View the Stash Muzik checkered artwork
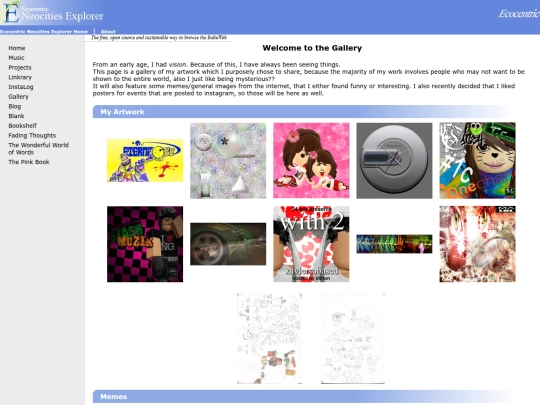The image size is (540, 405). tap(145, 244)
